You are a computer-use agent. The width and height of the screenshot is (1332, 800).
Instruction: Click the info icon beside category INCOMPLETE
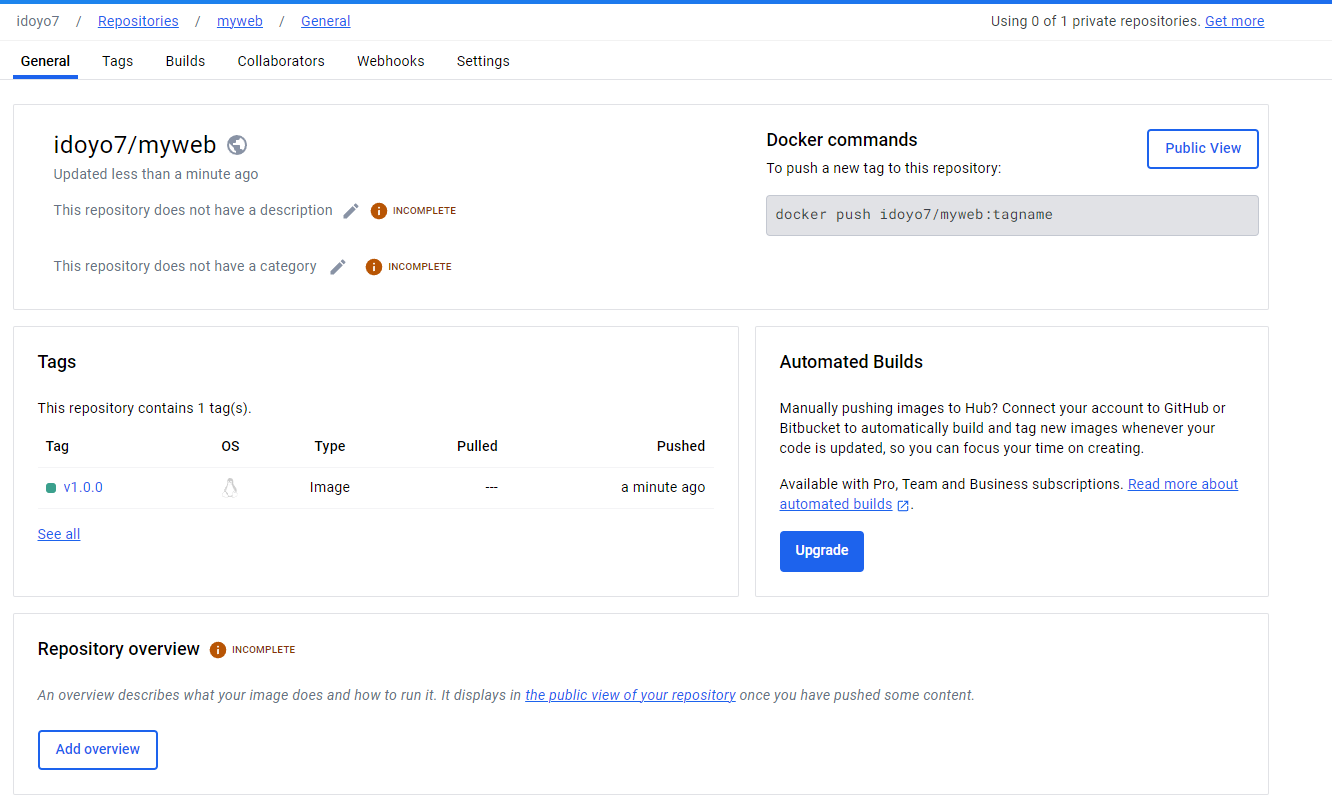pos(374,267)
